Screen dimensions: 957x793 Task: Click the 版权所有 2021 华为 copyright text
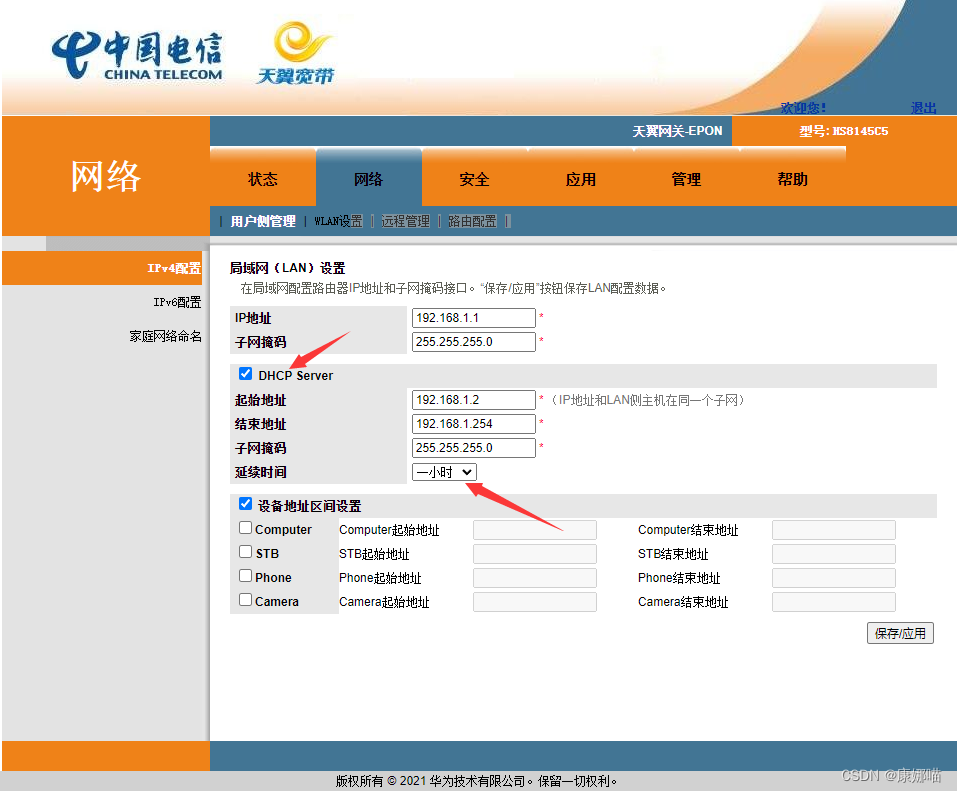coord(477,781)
